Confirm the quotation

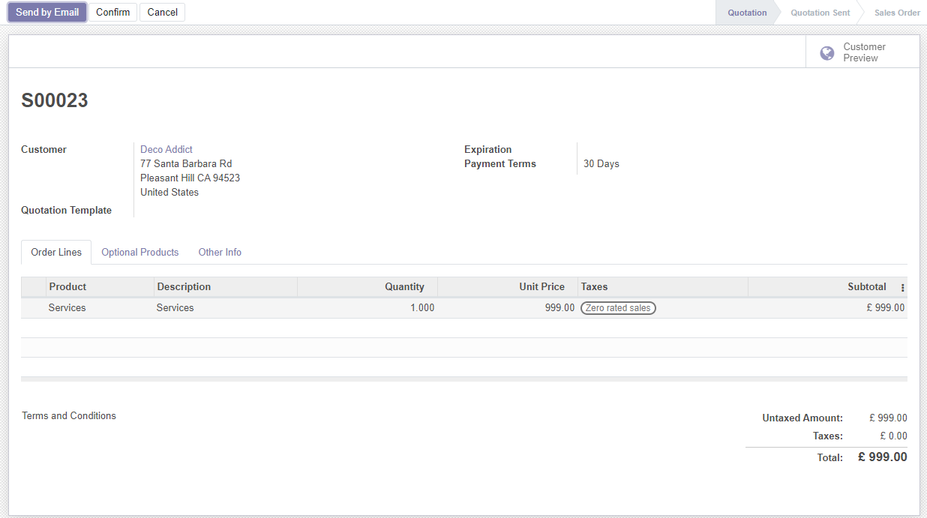coord(113,12)
